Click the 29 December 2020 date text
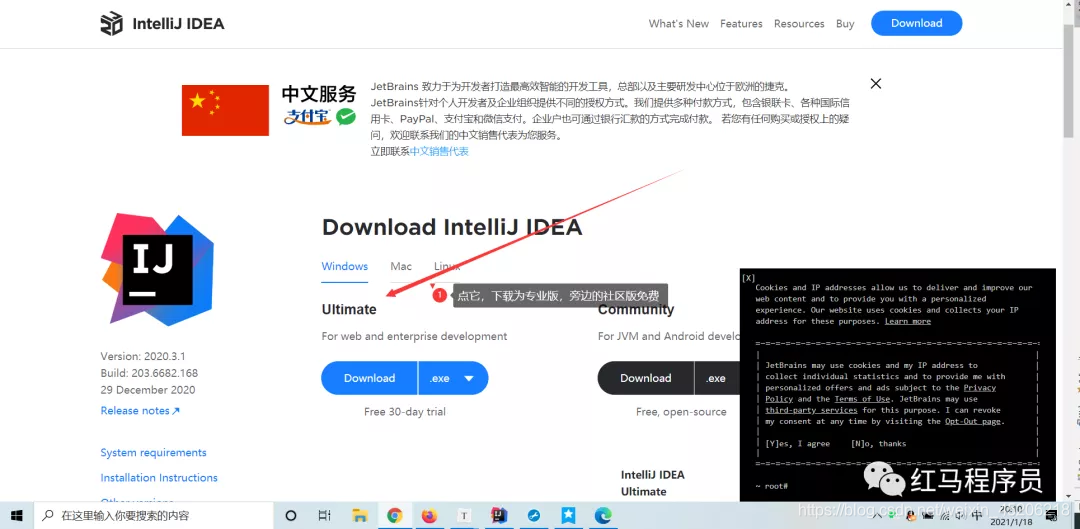 tap(148, 389)
